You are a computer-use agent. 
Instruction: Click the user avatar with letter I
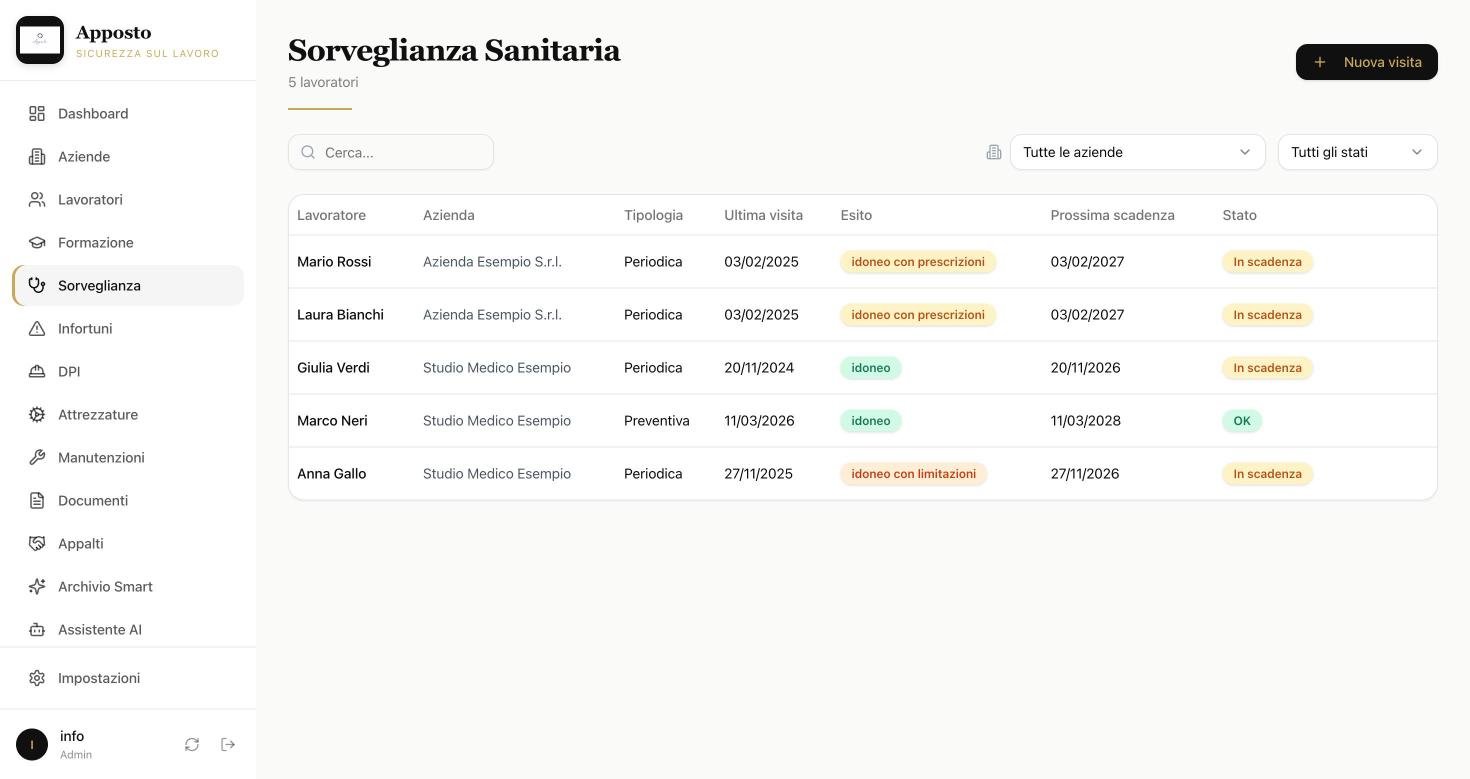[32, 745]
